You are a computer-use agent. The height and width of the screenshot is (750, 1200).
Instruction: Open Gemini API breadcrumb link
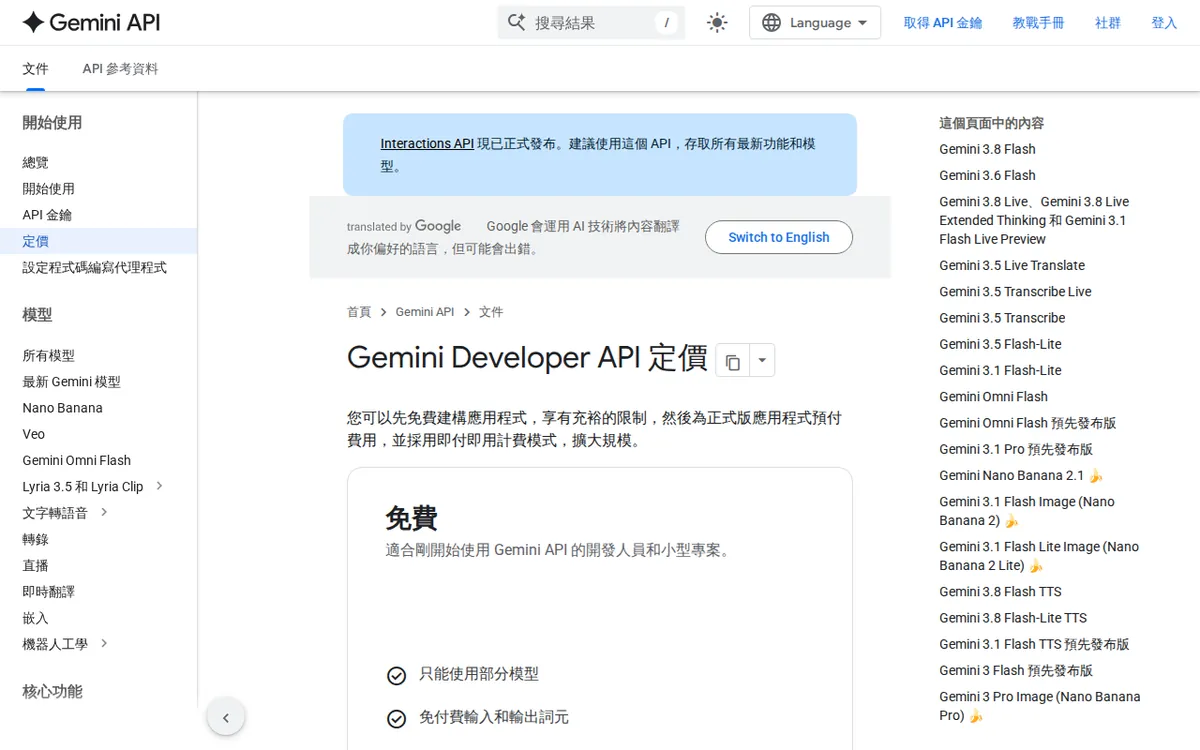click(x=425, y=312)
